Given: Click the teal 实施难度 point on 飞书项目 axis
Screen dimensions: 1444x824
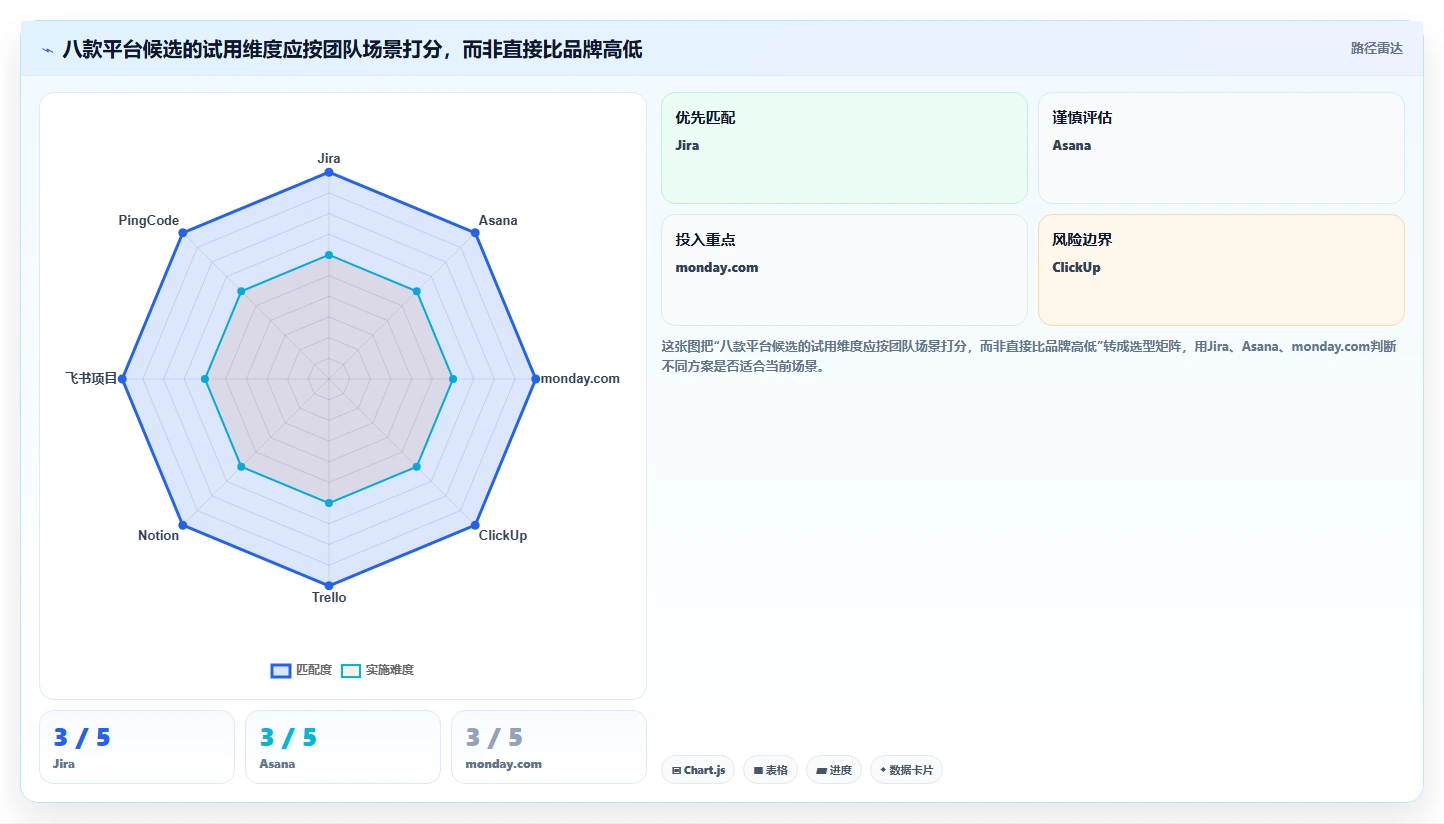Looking at the screenshot, I should pyautogui.click(x=205, y=379).
